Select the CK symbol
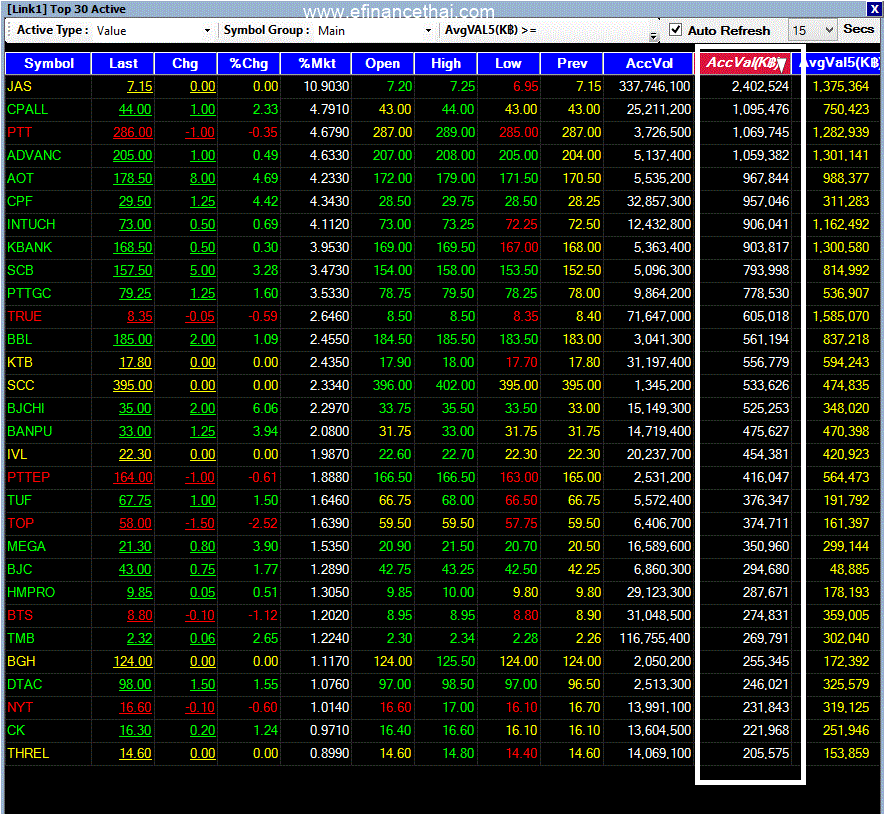Viewport: 885px width, 814px height. (x=16, y=730)
